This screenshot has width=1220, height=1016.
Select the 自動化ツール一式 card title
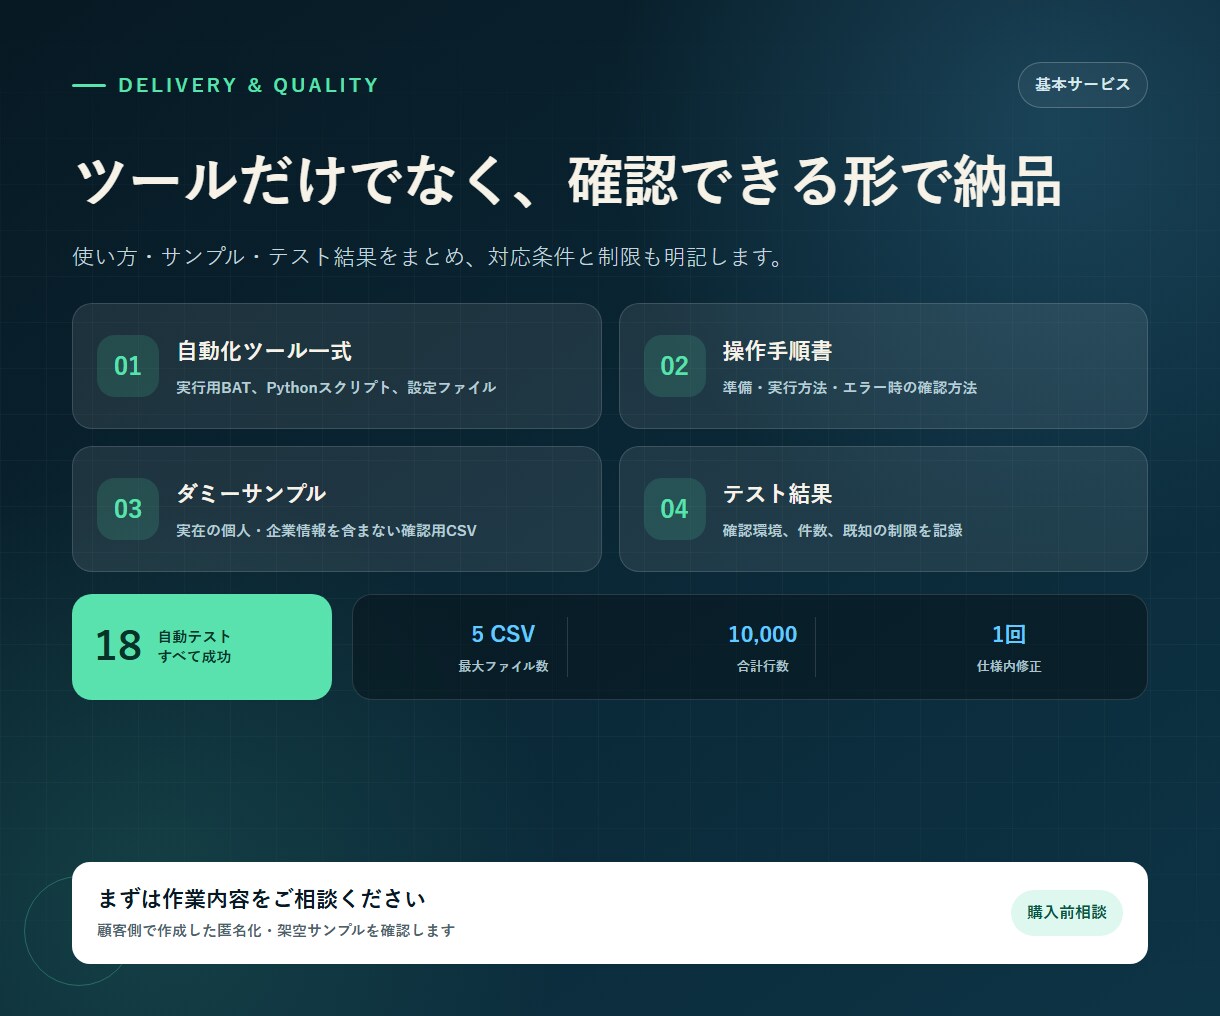264,351
